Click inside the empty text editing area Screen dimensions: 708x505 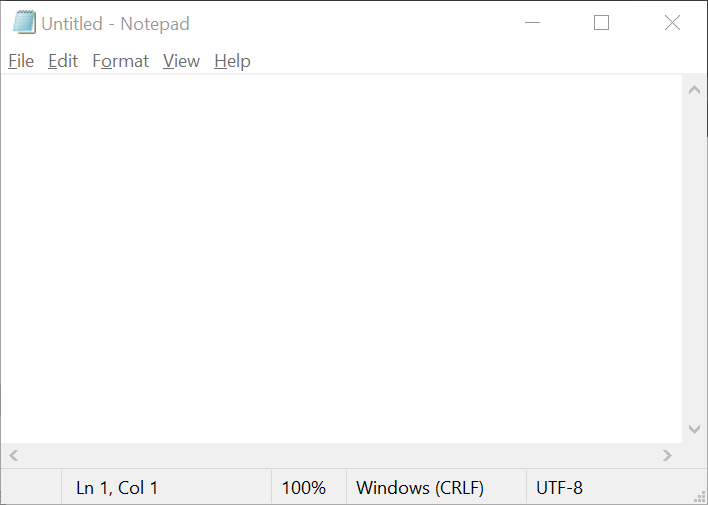[341, 259]
